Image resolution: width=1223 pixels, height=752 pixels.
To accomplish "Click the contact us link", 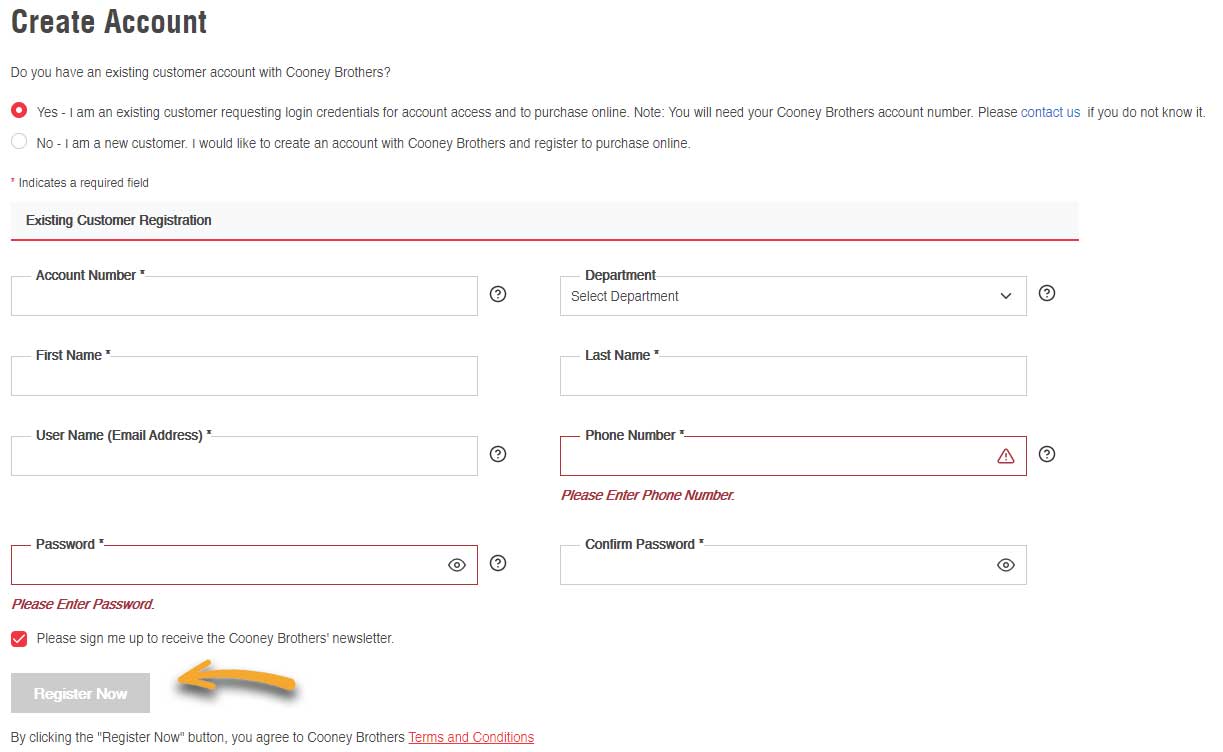I will point(1050,112).
